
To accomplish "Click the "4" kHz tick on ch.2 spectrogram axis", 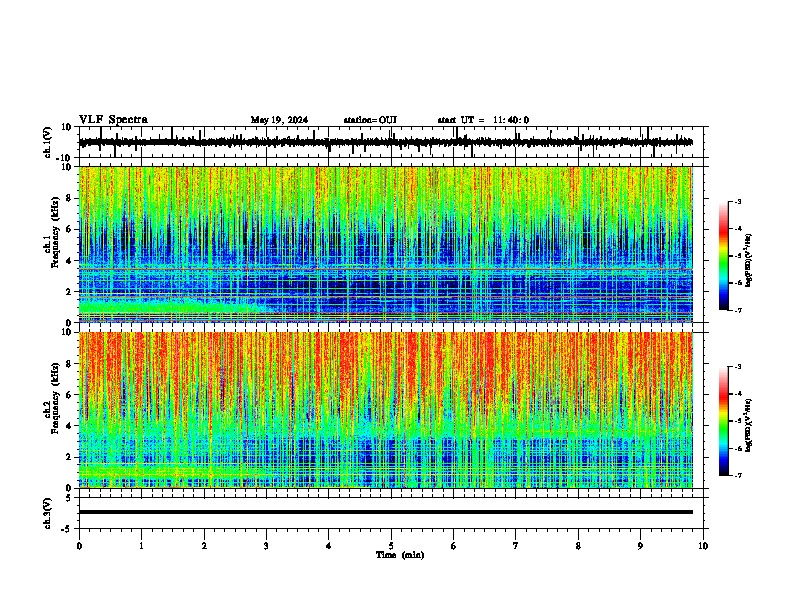I will (x=71, y=426).
